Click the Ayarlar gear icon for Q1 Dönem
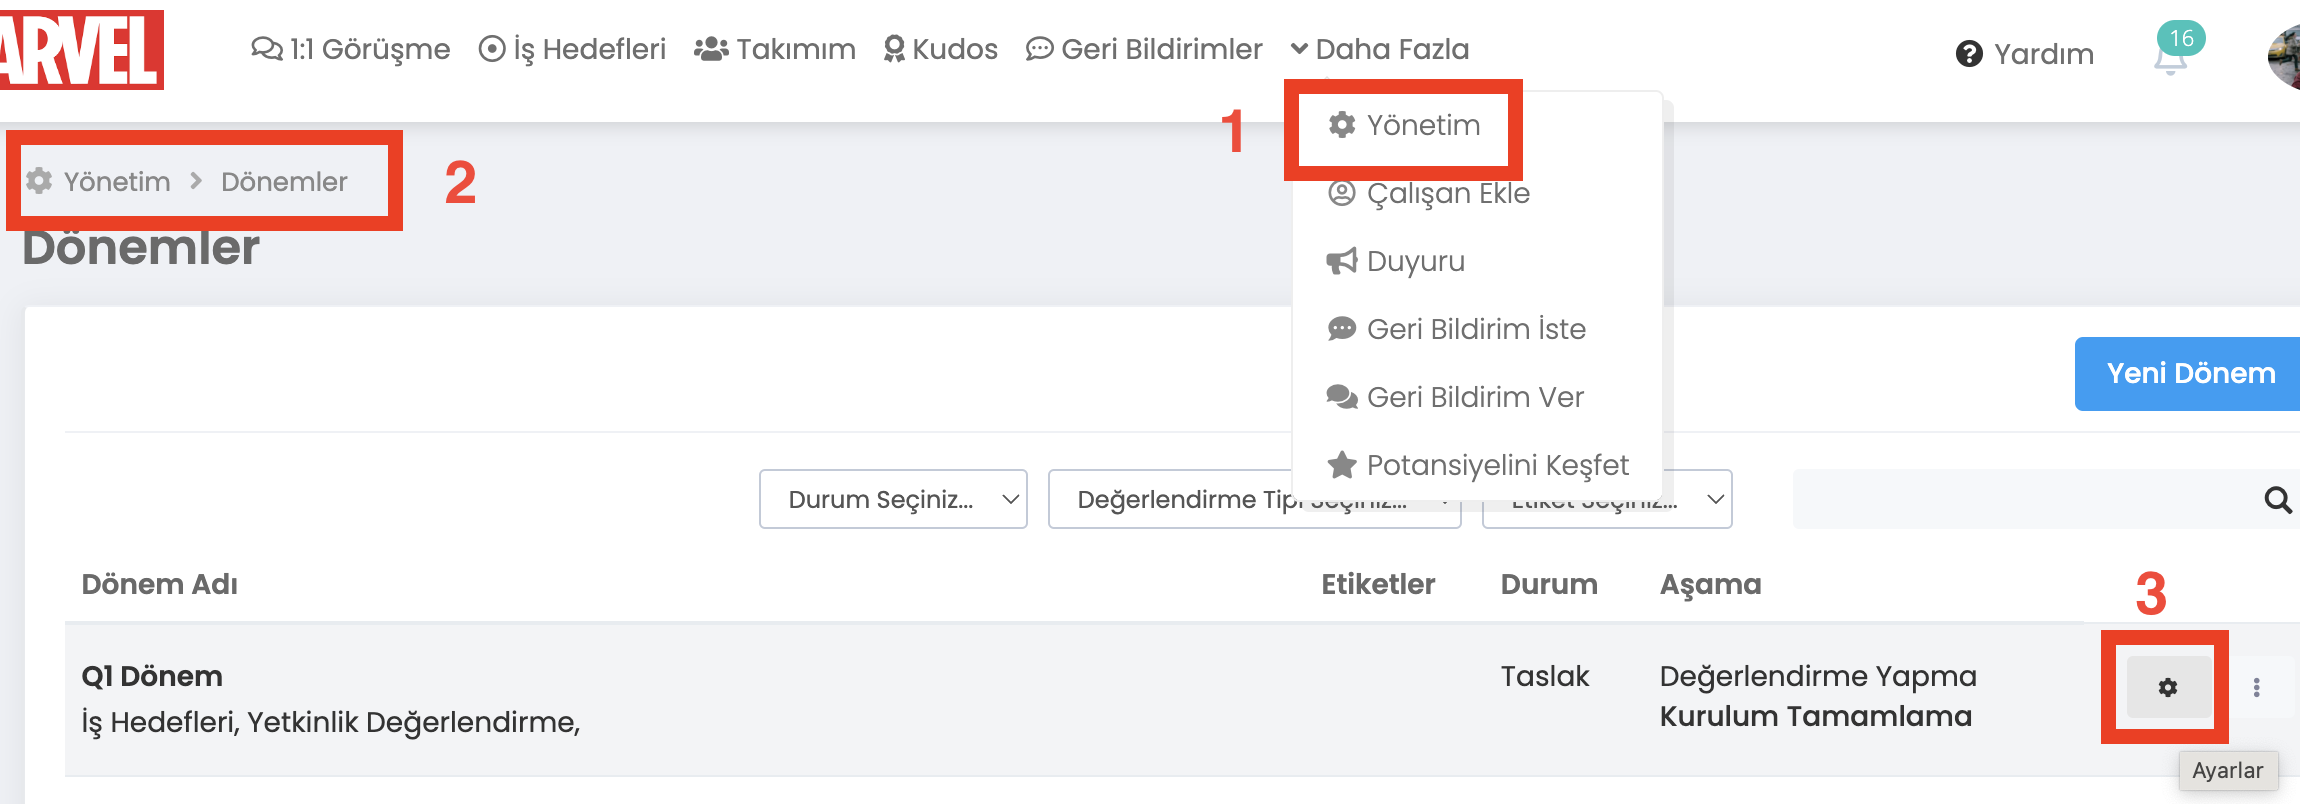Image resolution: width=2300 pixels, height=804 pixels. pyautogui.click(x=2167, y=687)
